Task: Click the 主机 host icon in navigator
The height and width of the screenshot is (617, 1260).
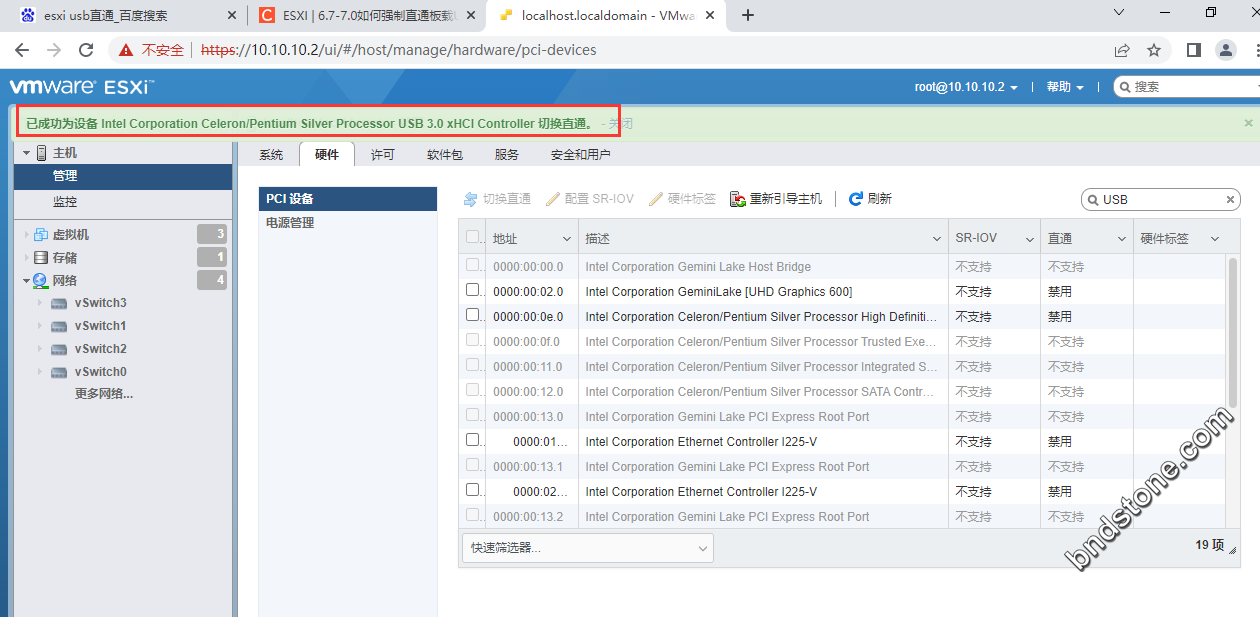Action: [x=41, y=153]
